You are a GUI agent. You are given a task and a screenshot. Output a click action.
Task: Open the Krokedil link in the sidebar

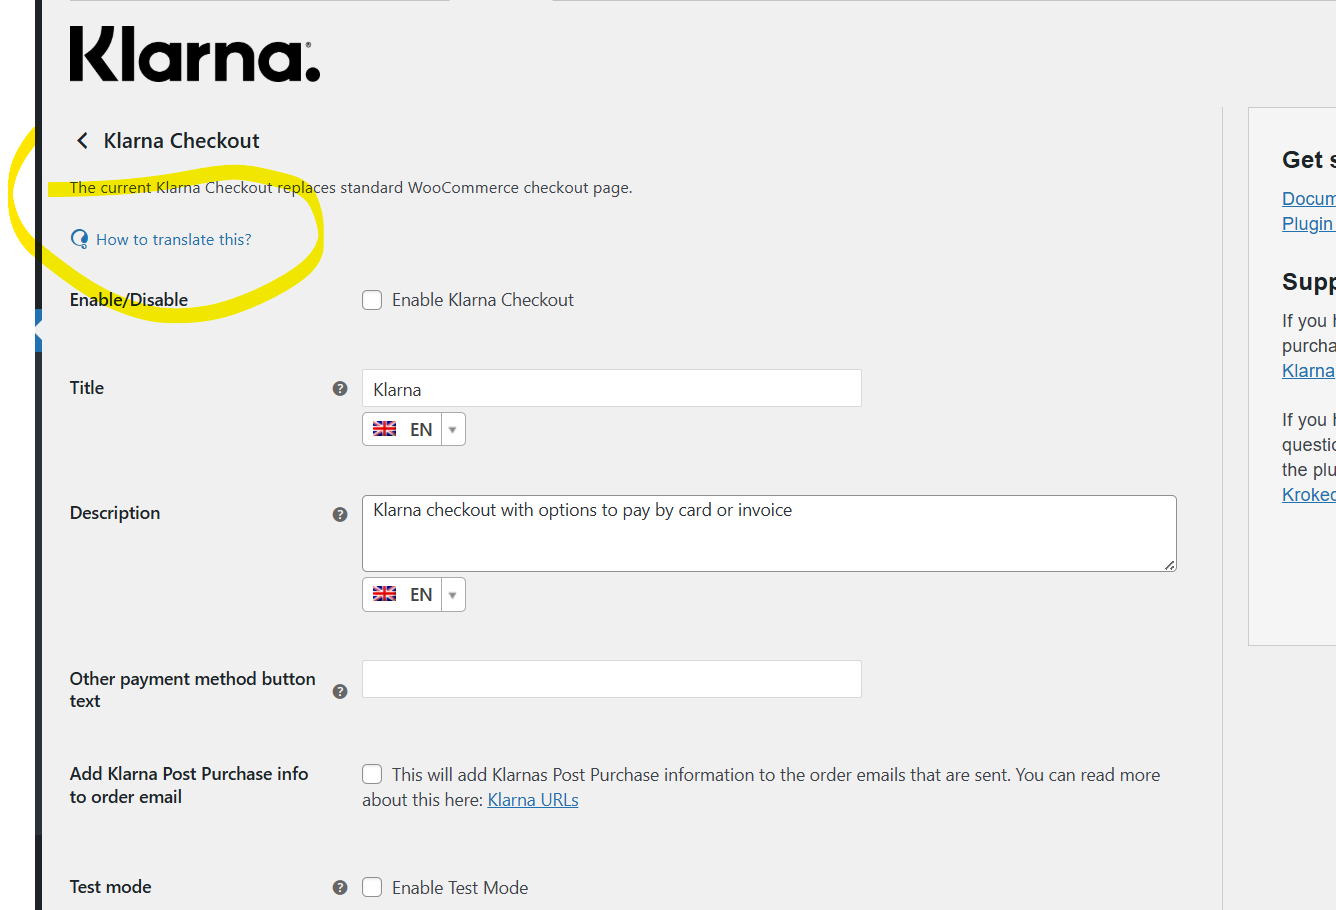tap(1309, 495)
